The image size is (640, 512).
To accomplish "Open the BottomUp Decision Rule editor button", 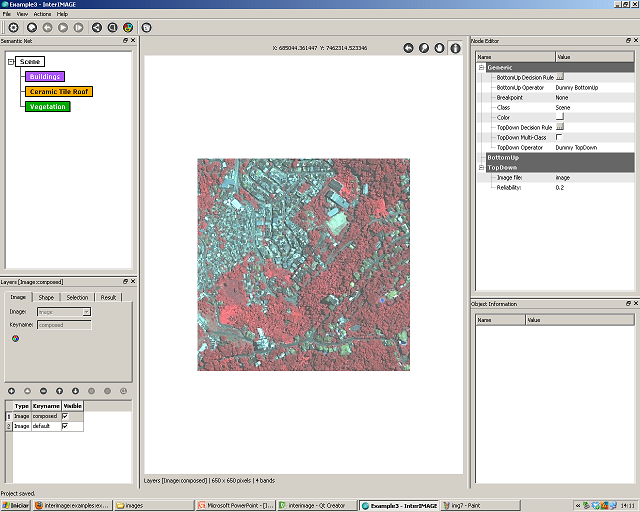I will pos(560,77).
